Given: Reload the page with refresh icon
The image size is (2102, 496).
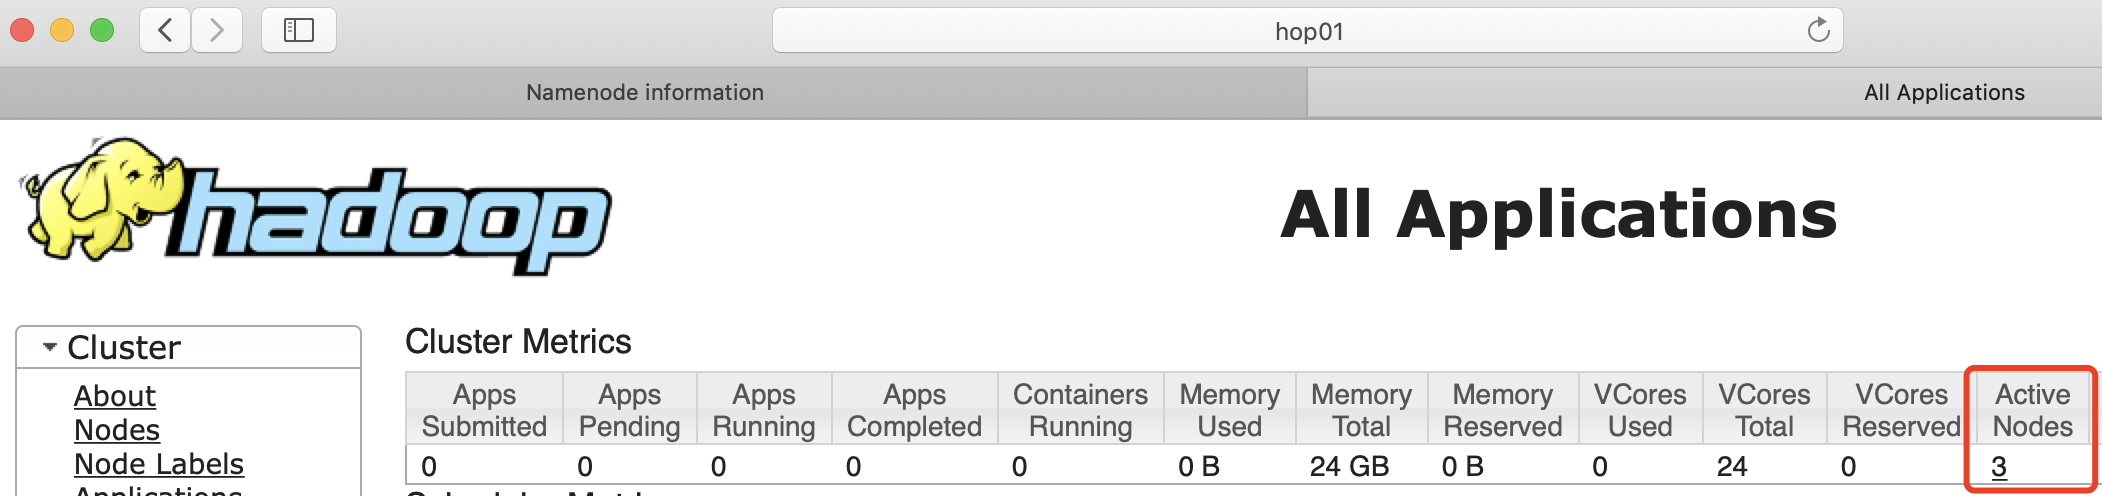Looking at the screenshot, I should (x=1818, y=31).
